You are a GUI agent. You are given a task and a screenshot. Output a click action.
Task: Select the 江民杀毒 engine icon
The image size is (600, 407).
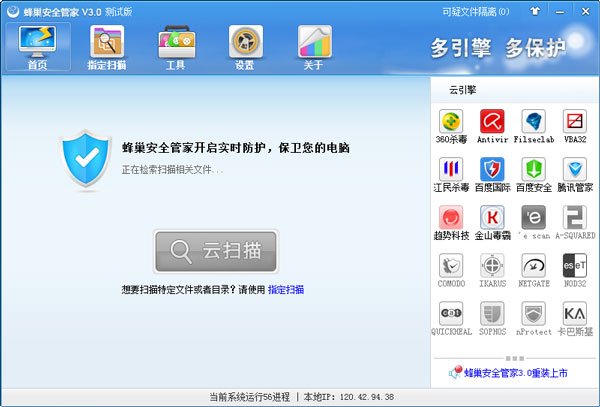[451, 169]
